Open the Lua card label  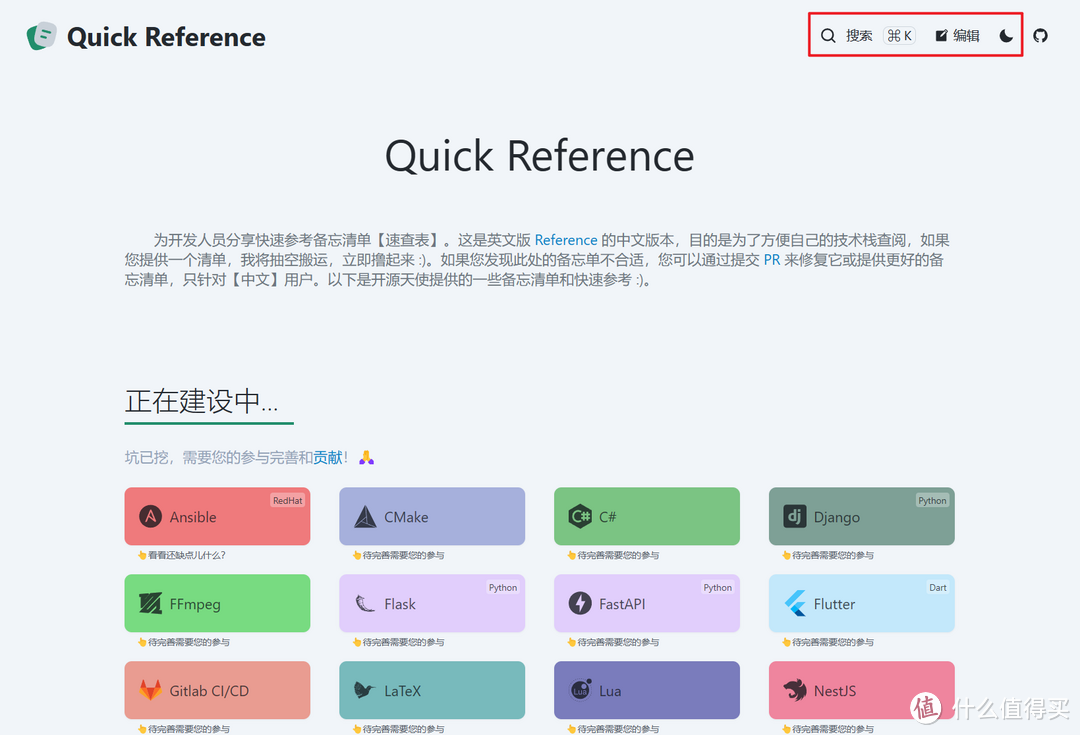click(x=610, y=691)
